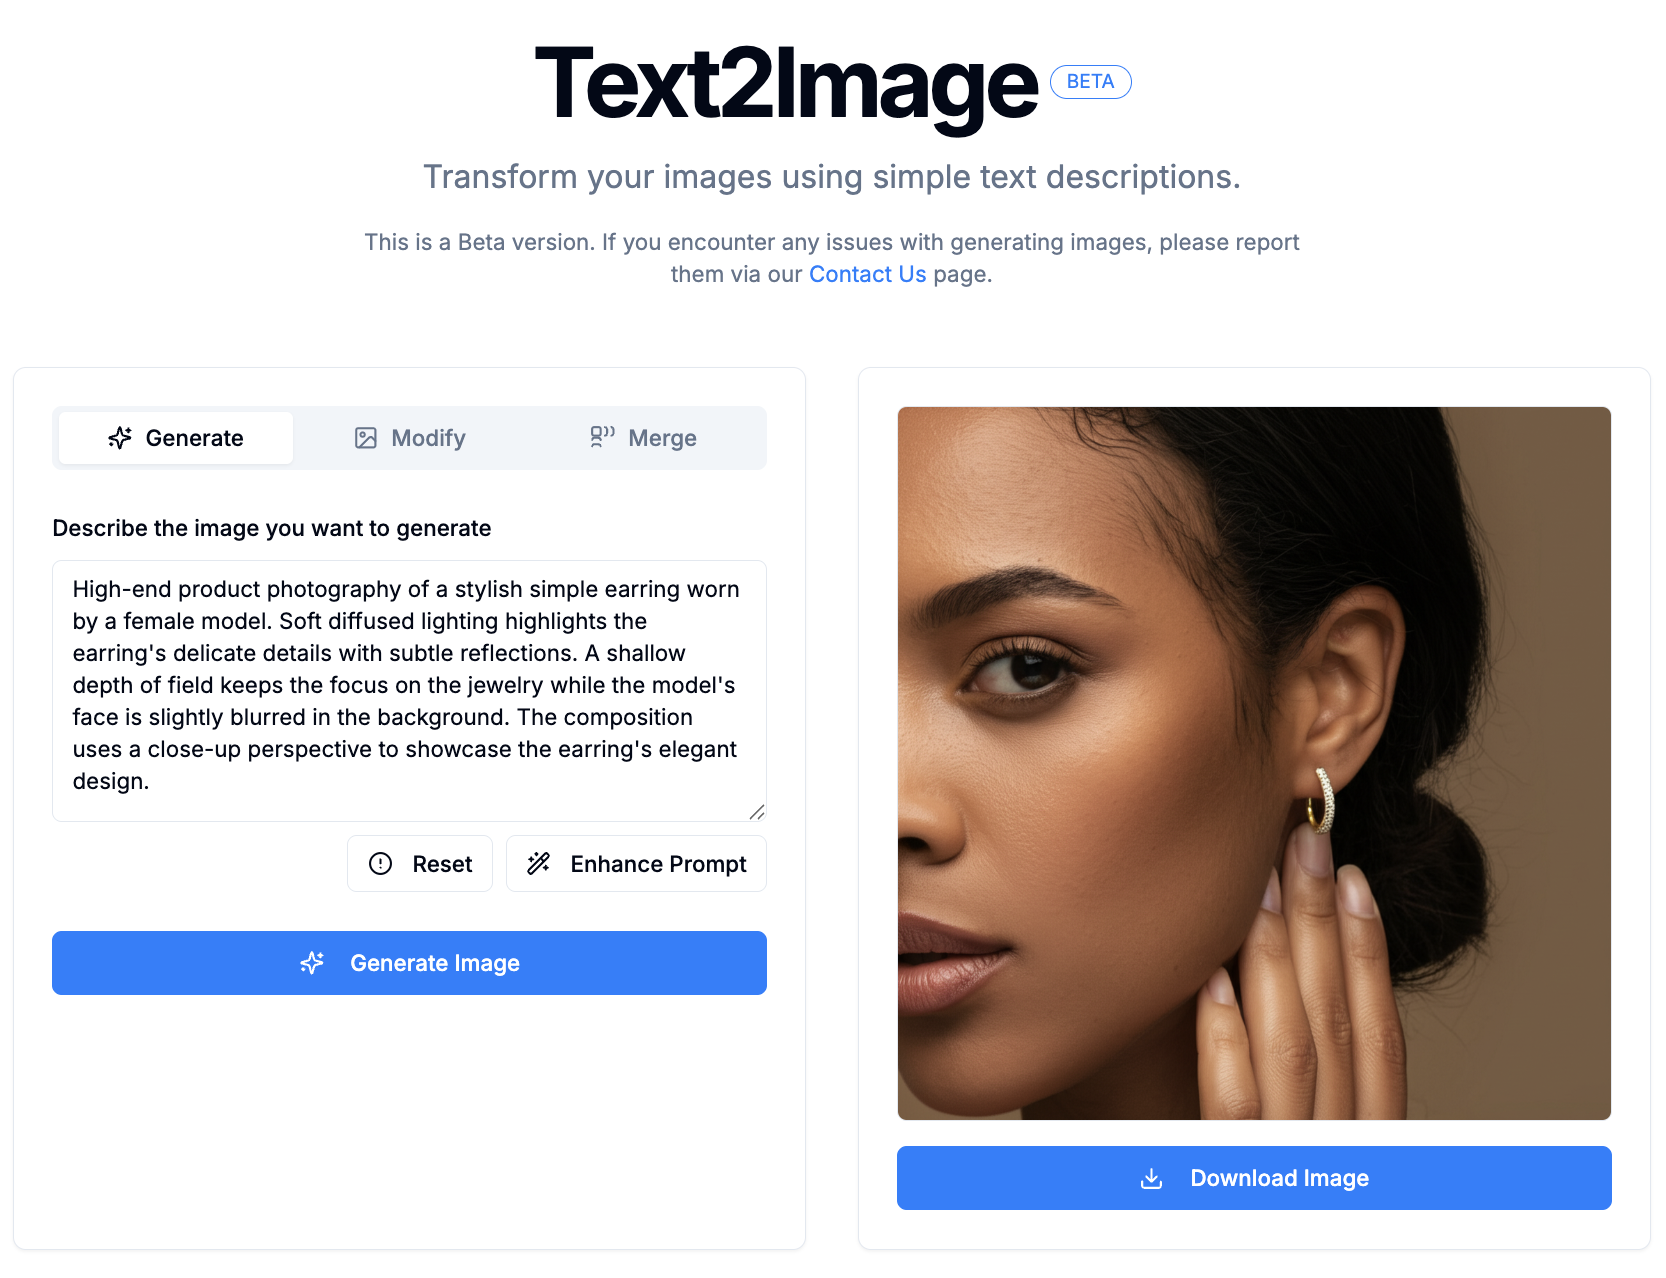Click the exclamation circle icon in Reset
The height and width of the screenshot is (1278, 1666).
(x=381, y=864)
